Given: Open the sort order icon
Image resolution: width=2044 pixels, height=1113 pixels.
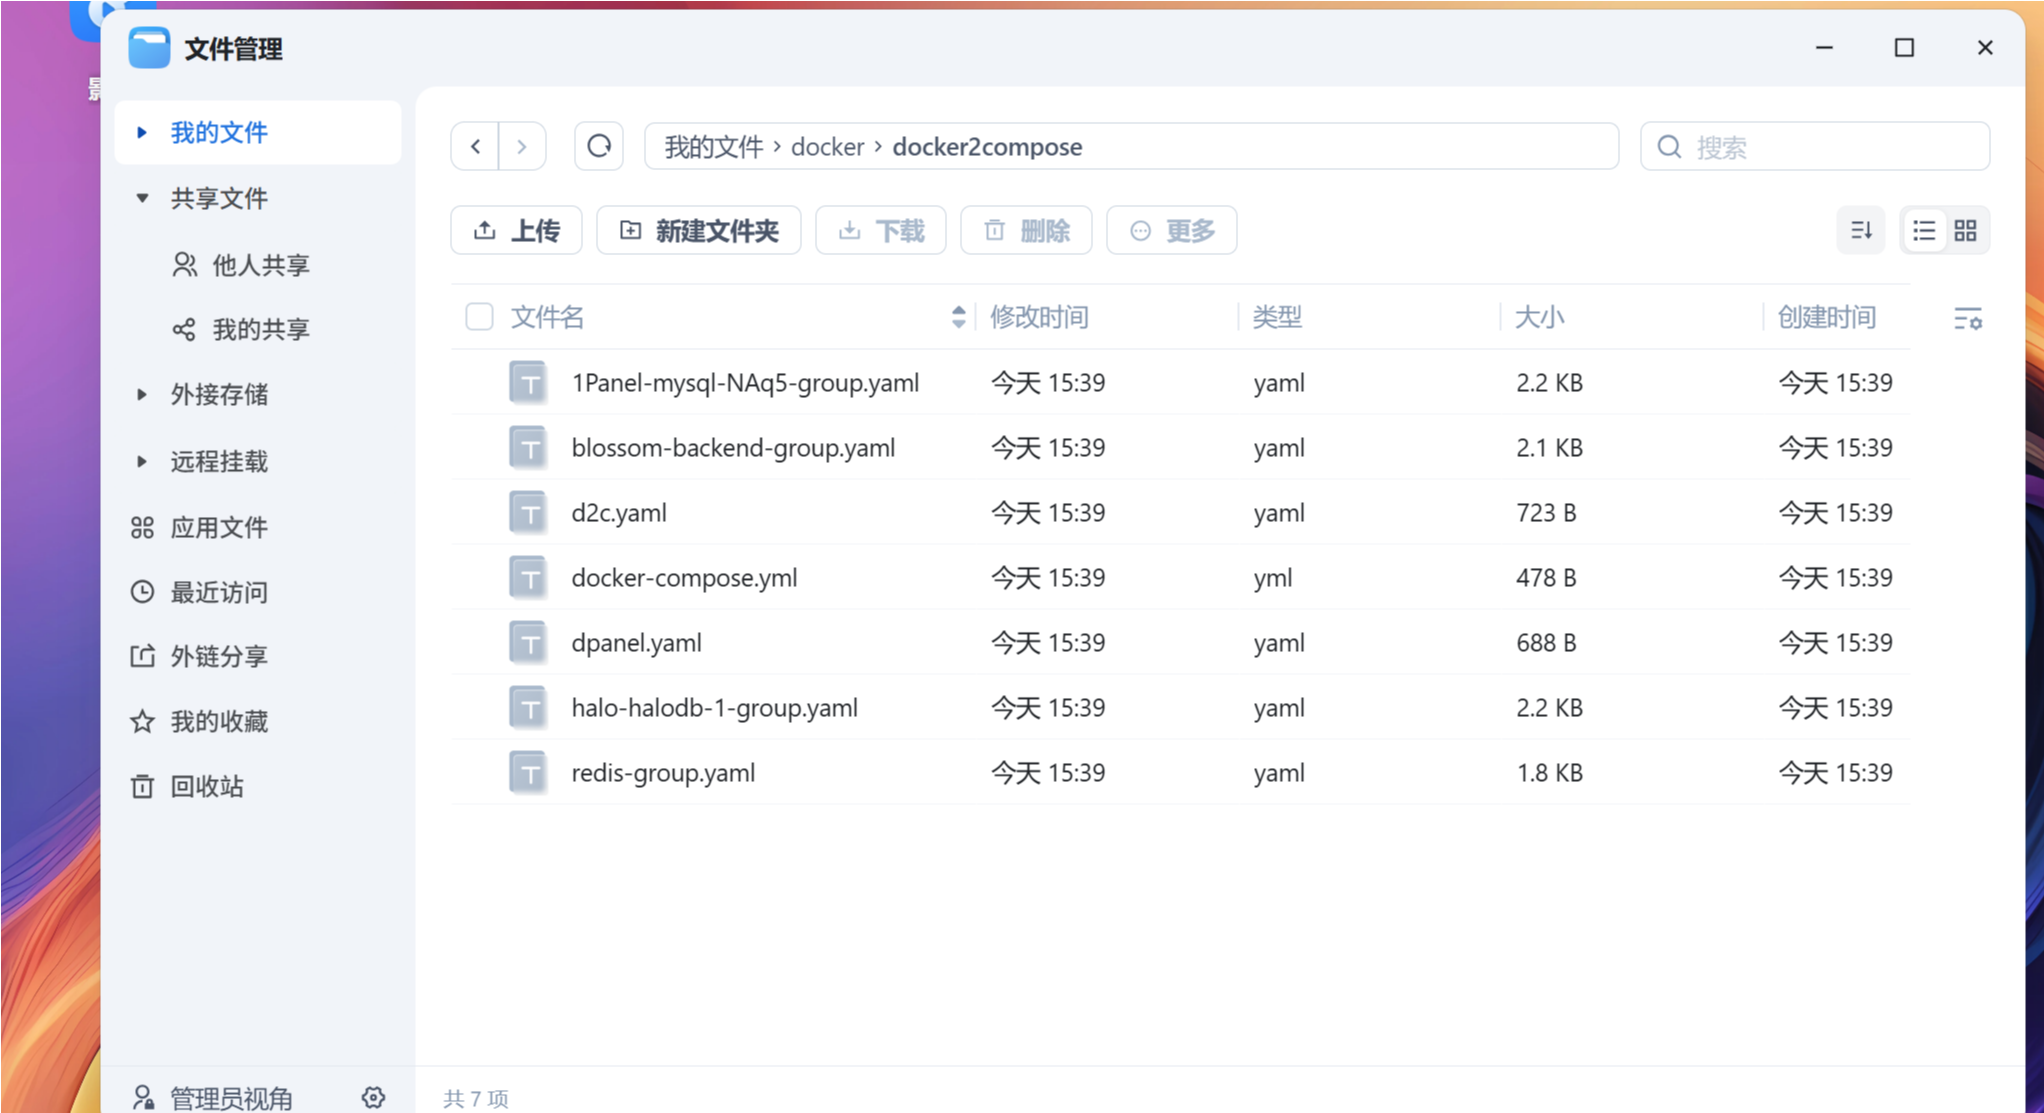Looking at the screenshot, I should tap(1861, 231).
